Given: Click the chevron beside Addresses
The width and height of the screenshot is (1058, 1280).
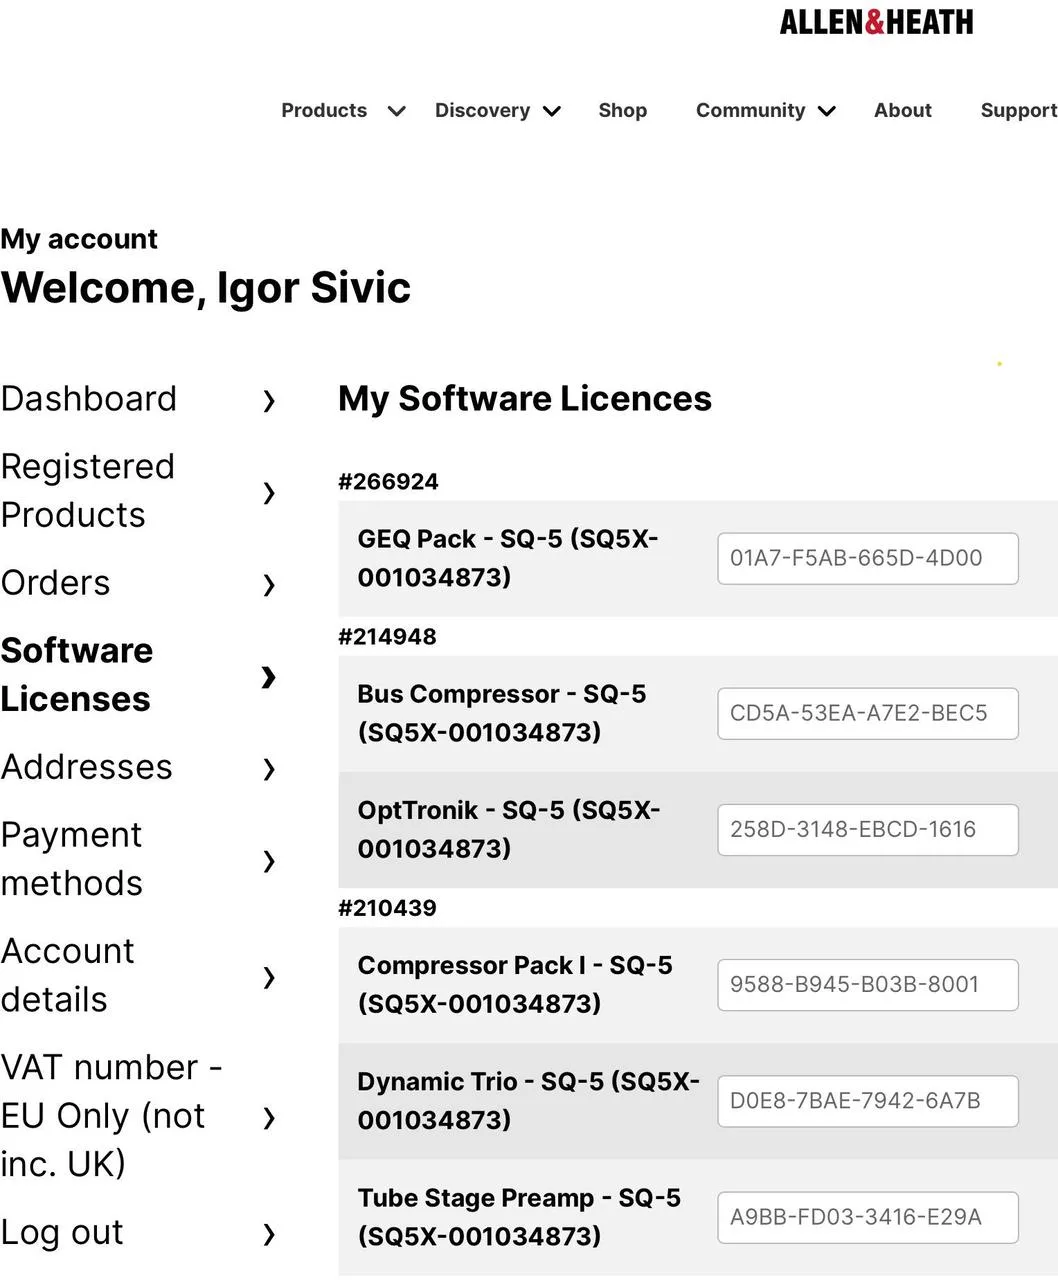Looking at the screenshot, I should click(268, 769).
